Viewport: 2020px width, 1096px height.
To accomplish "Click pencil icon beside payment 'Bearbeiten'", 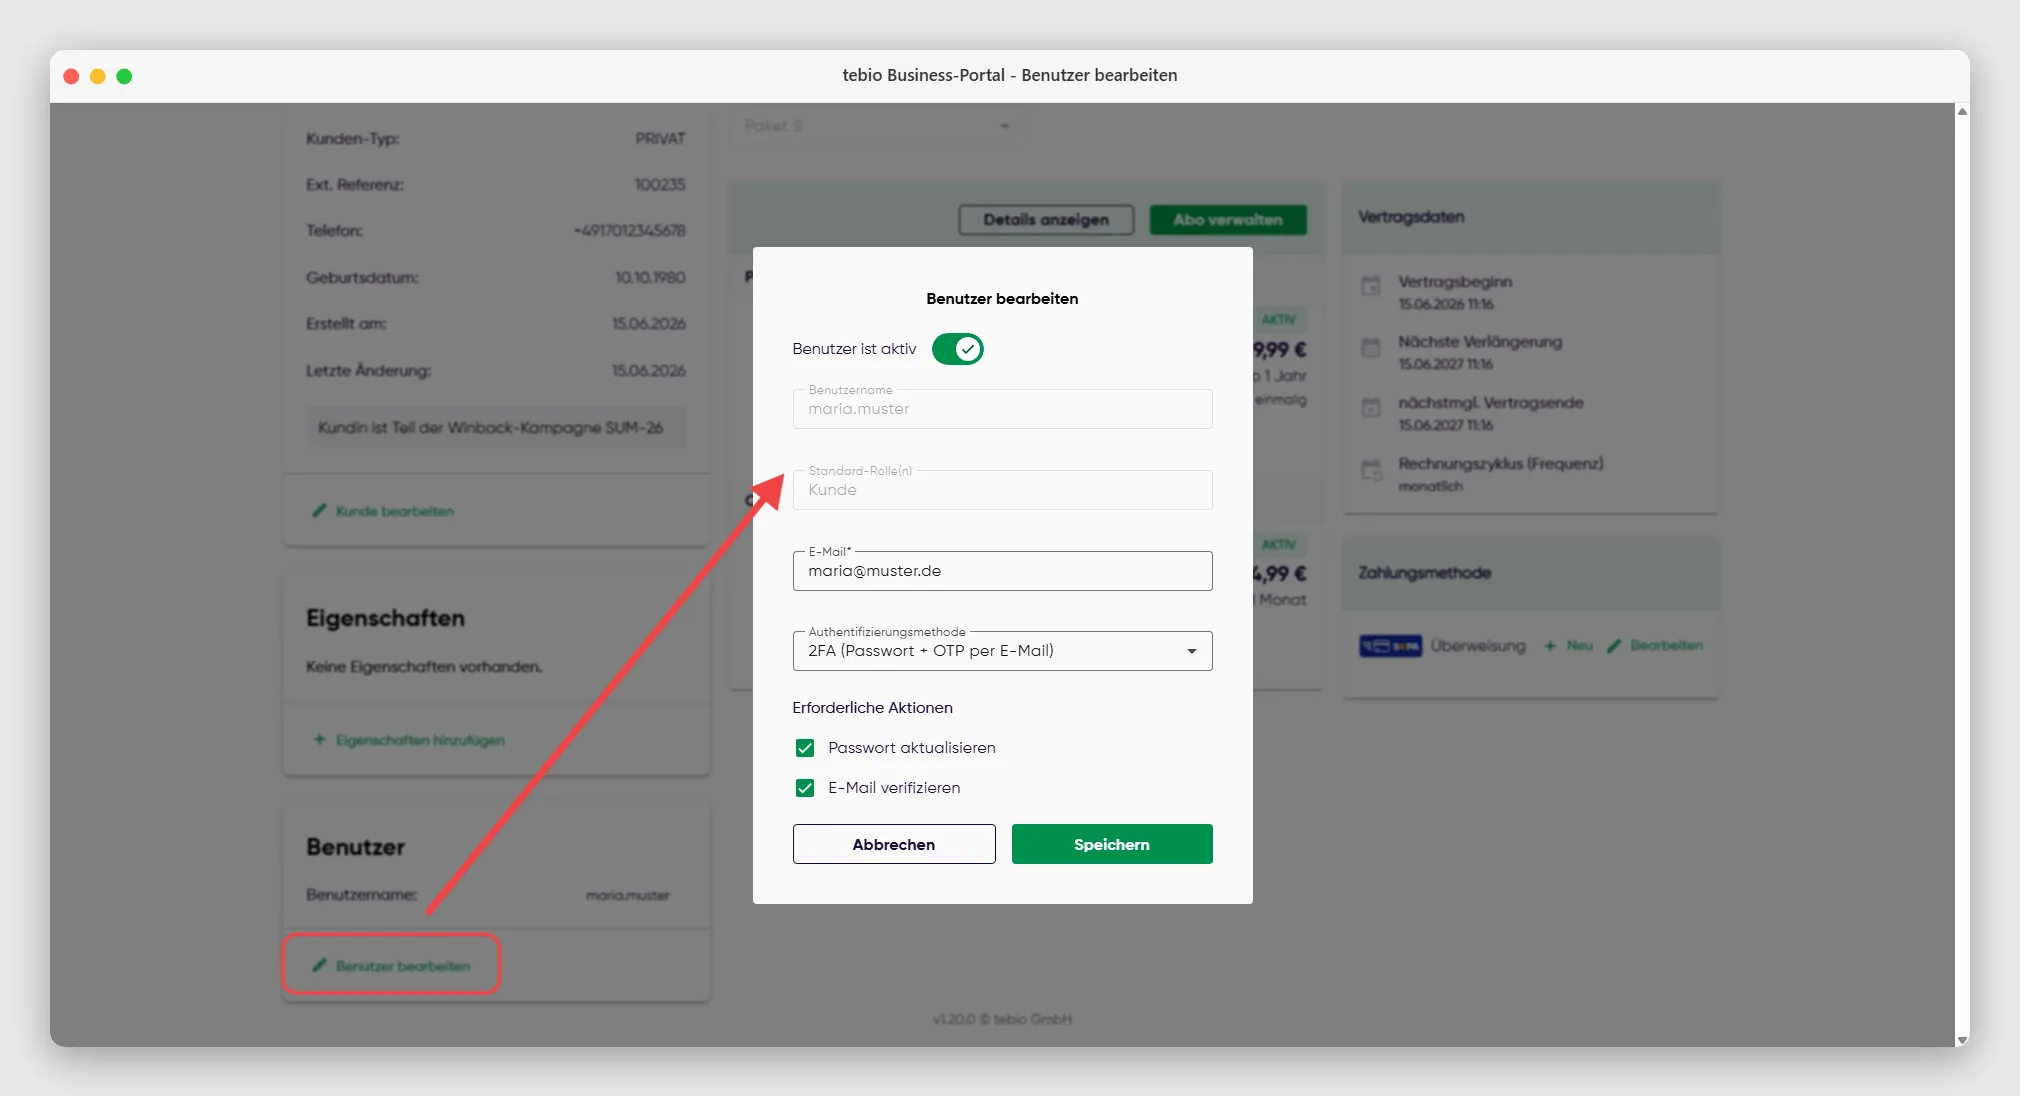I will 1613,646.
